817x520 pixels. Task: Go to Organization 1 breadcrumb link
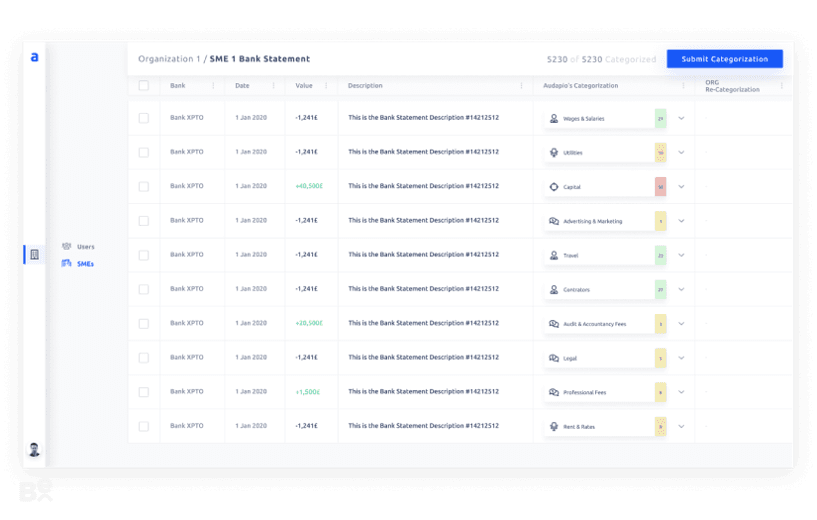click(x=169, y=59)
